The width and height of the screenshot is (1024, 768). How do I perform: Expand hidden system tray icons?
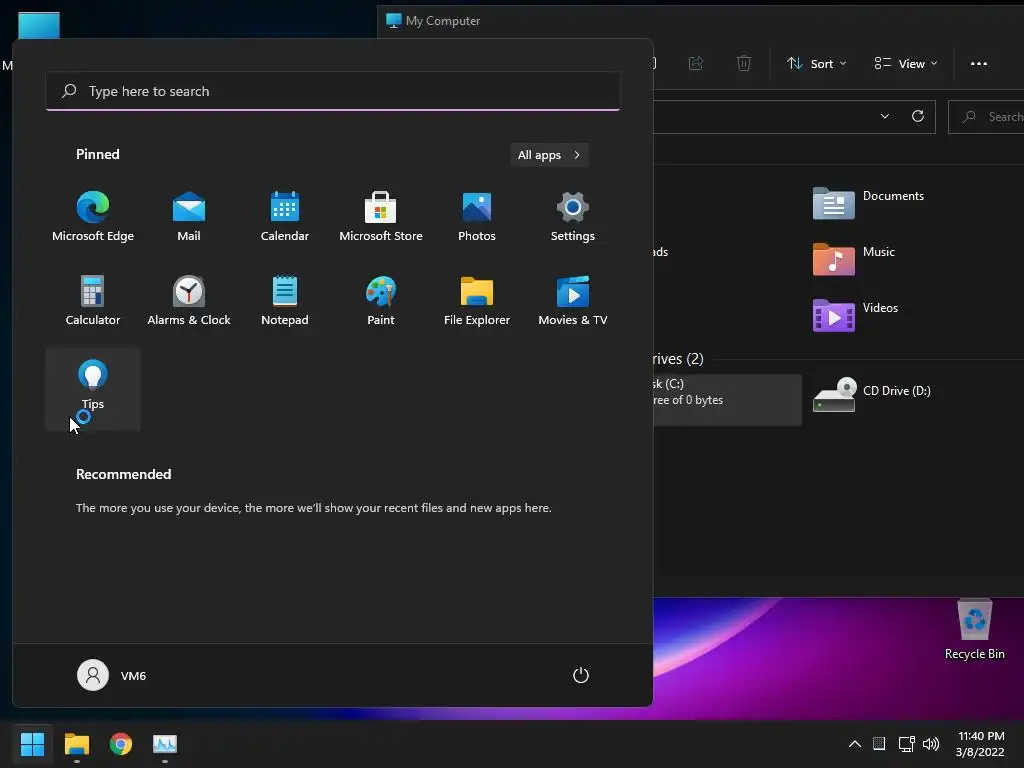pyautogui.click(x=854, y=744)
